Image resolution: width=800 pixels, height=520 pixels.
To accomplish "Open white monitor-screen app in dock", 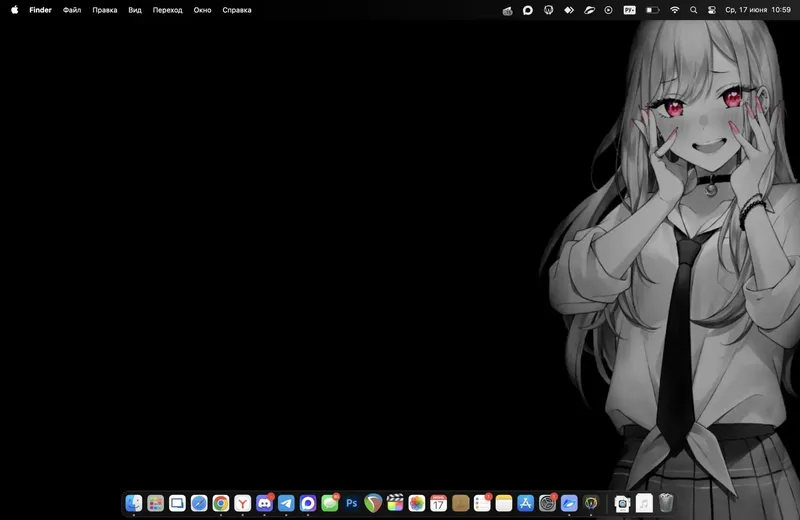I will point(178,503).
